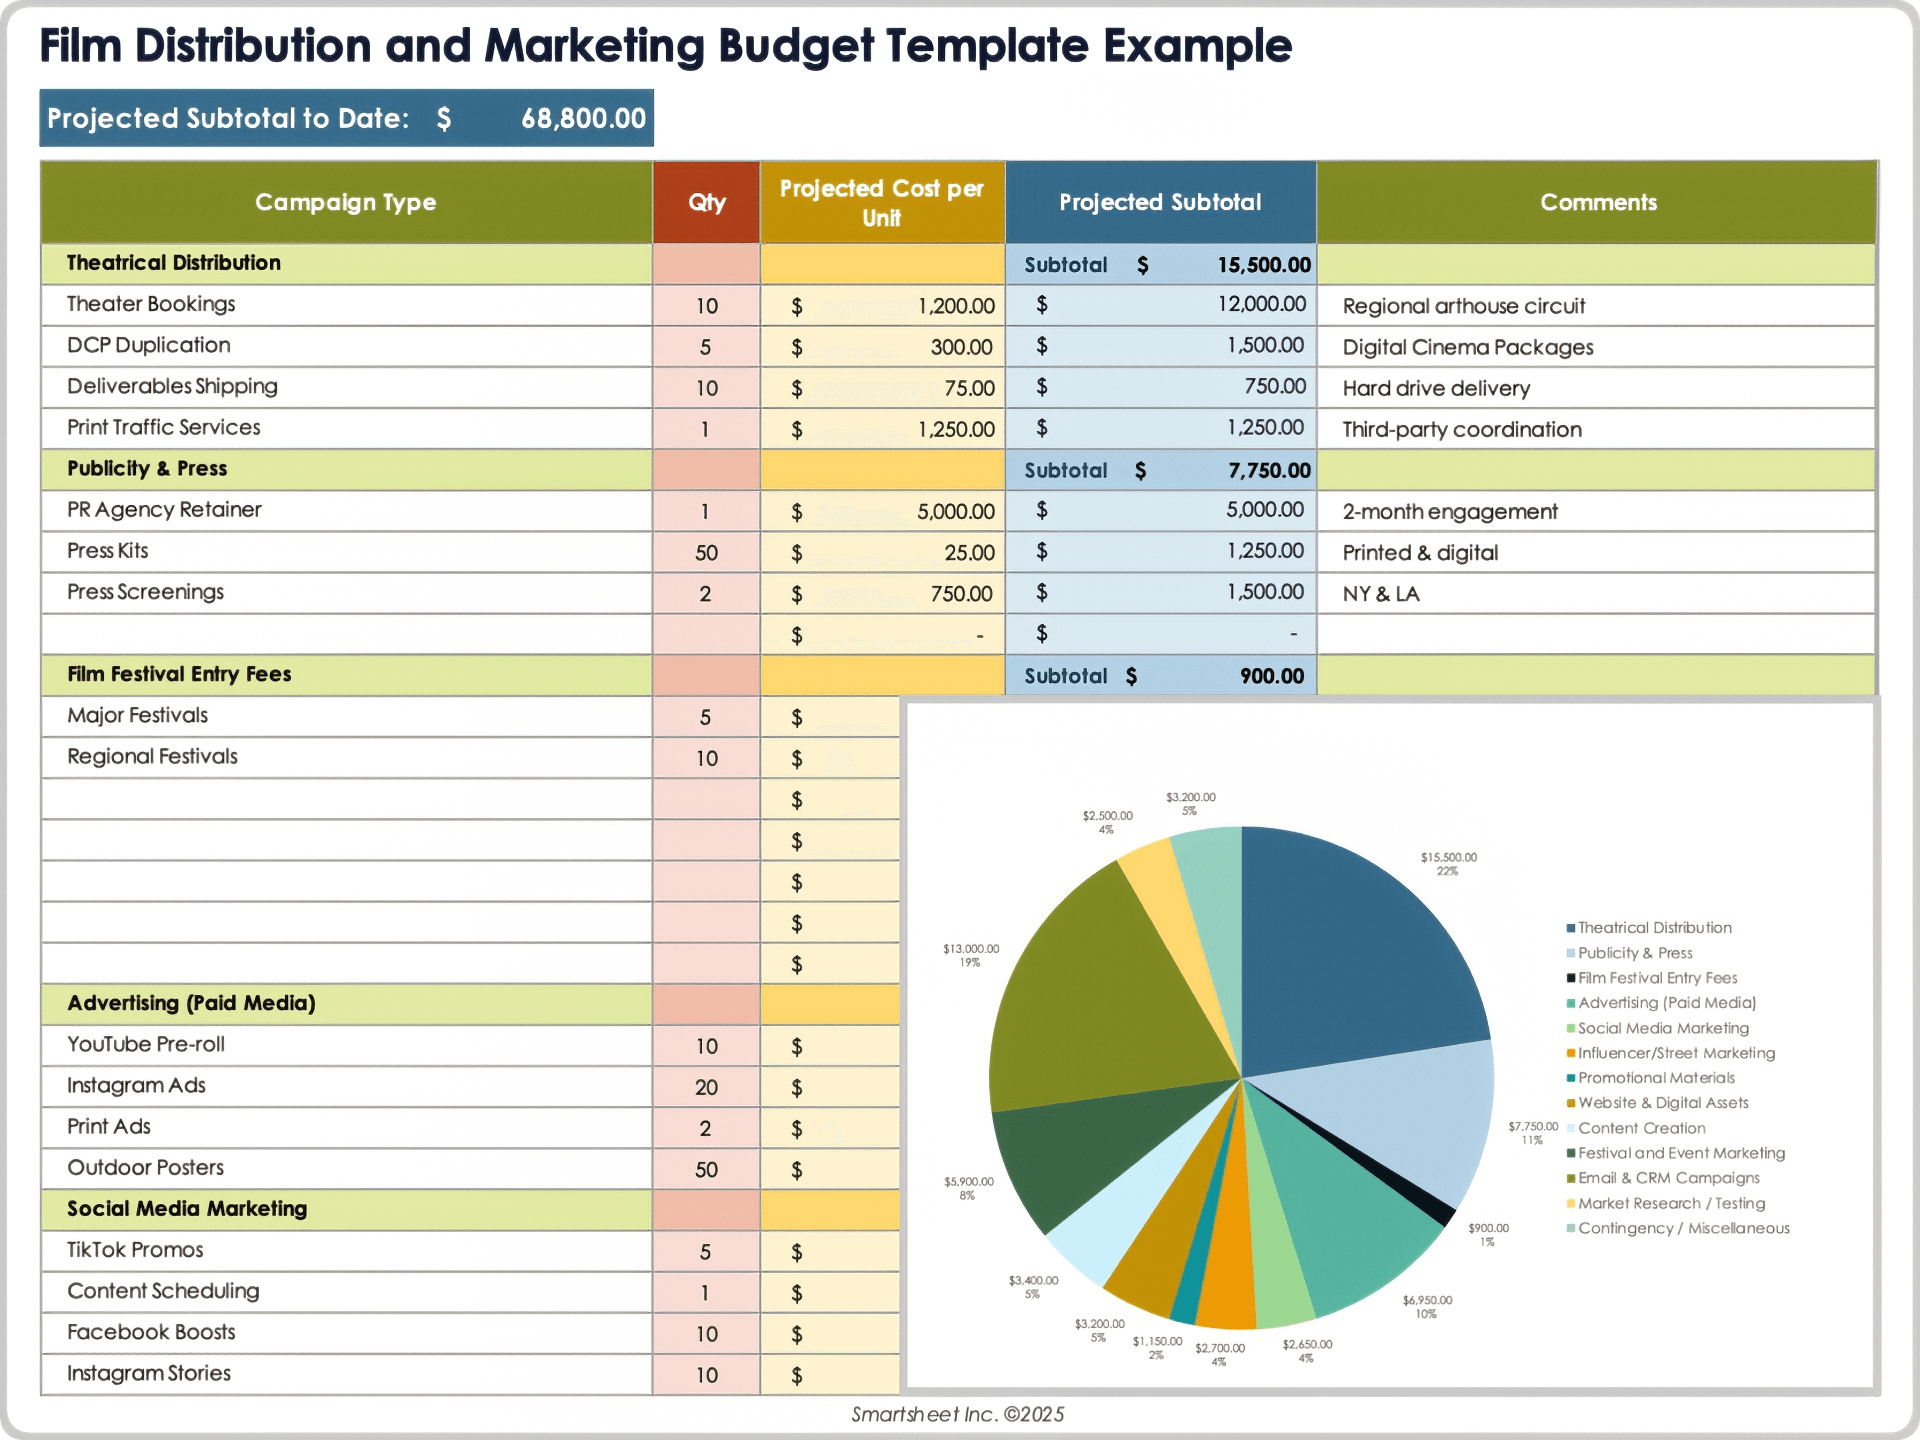Click the dark blue 22% pie slice
The height and width of the screenshot is (1440, 1920).
pyautogui.click(x=1350, y=950)
